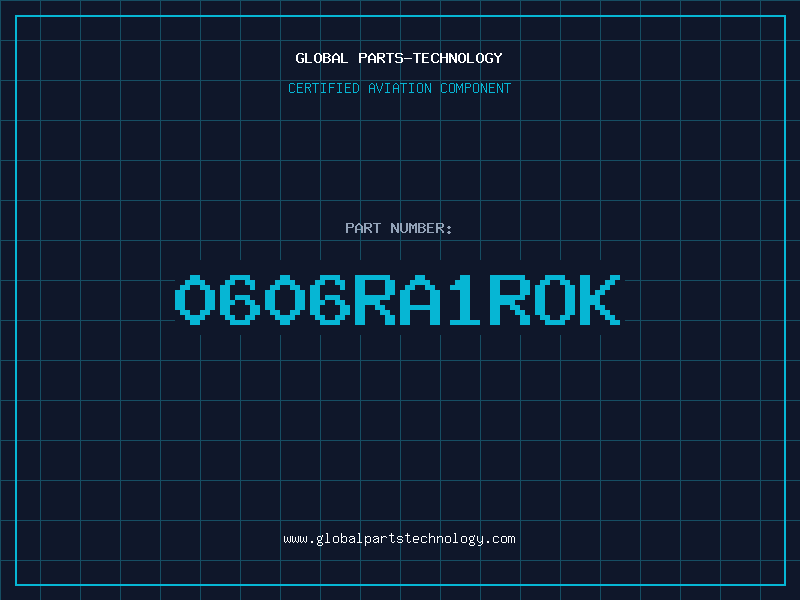Click the hyphen between PARTS and TECHNOLOGY
Viewport: 800px width, 600px height.
pyautogui.click(x=408, y=58)
